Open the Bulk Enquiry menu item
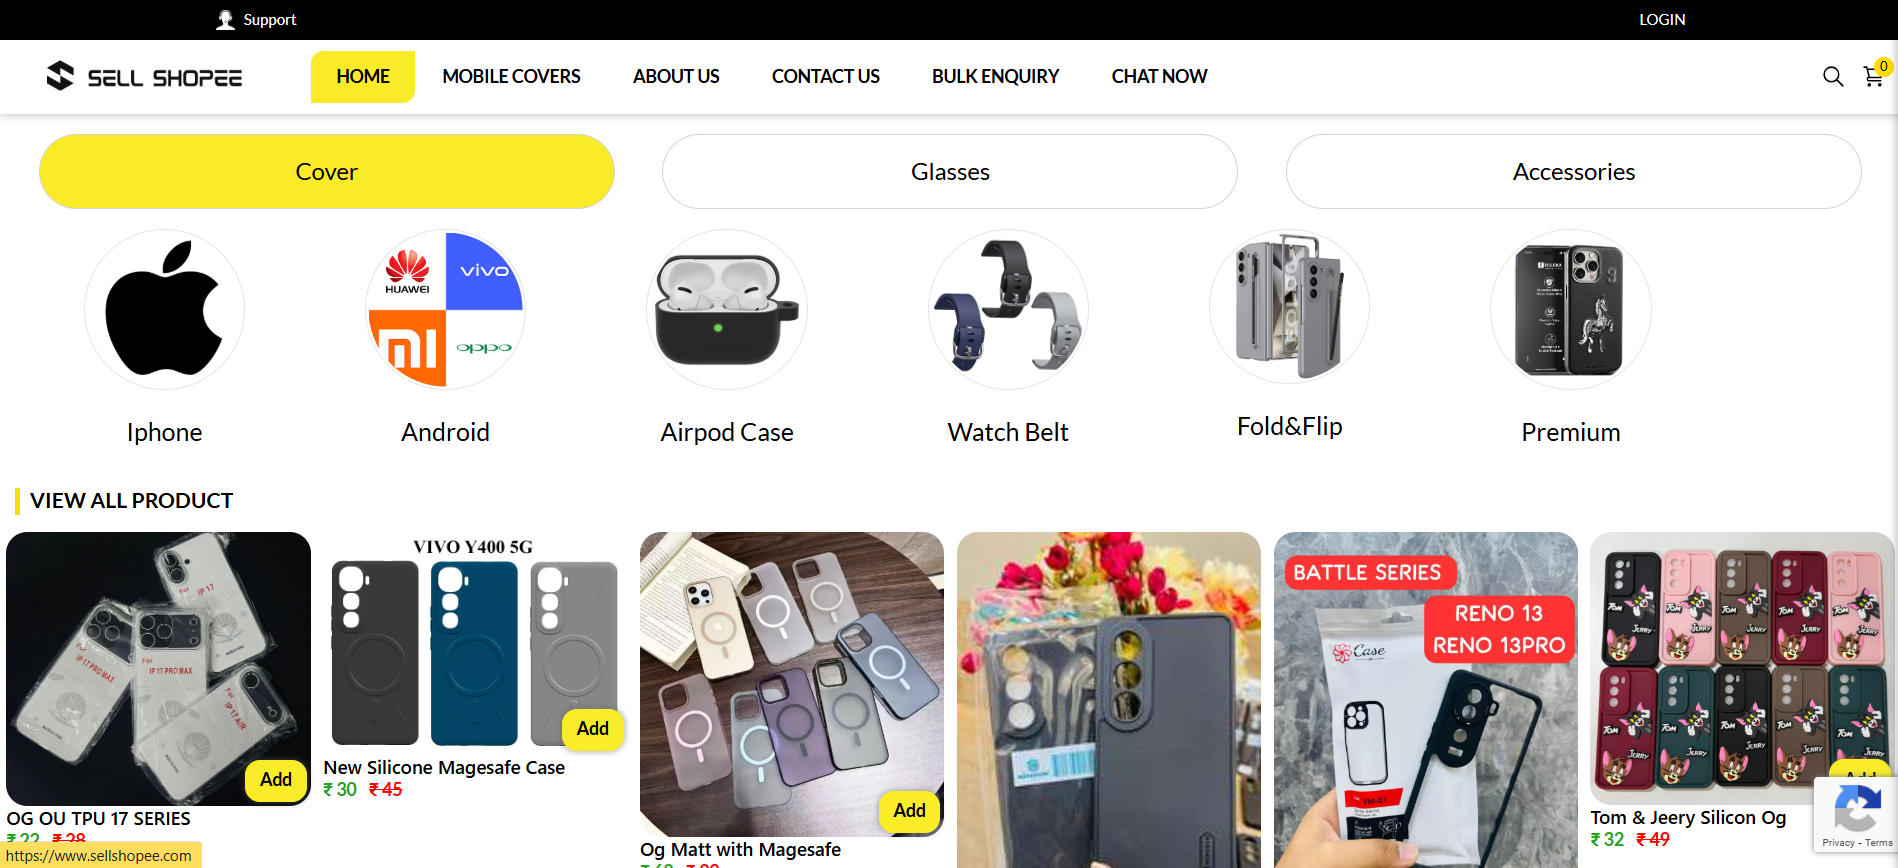Viewport: 1898px width, 868px height. [x=995, y=77]
